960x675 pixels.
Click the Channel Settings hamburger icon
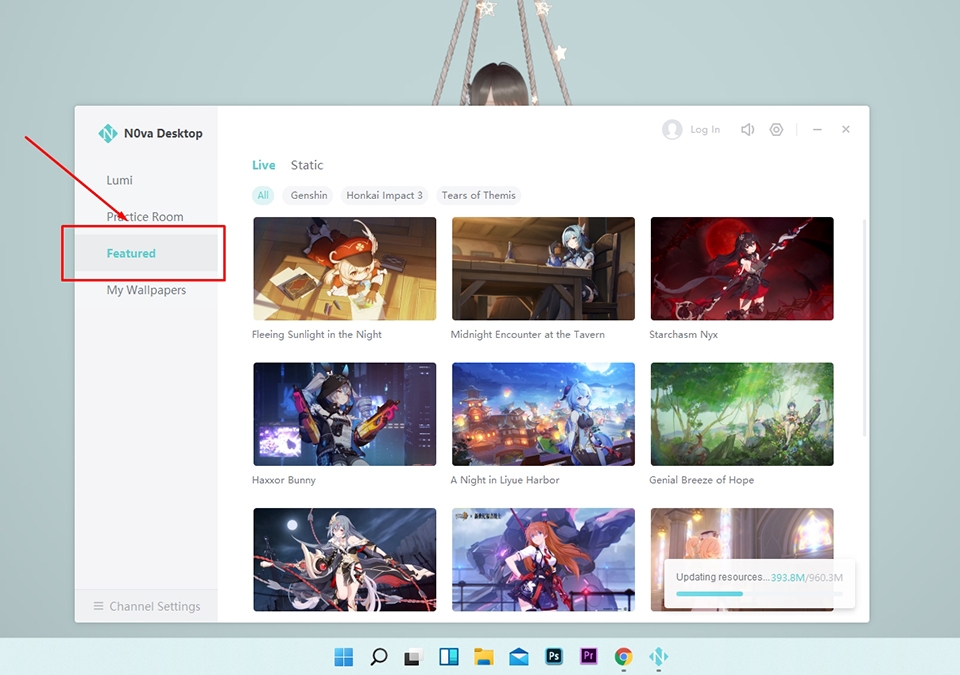point(98,606)
